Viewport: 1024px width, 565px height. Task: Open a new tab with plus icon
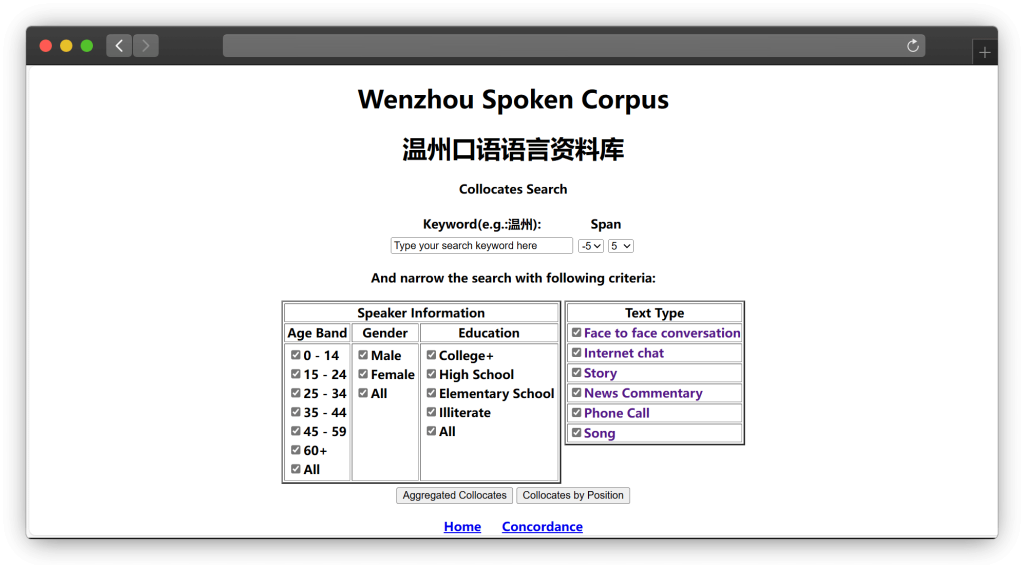984,53
